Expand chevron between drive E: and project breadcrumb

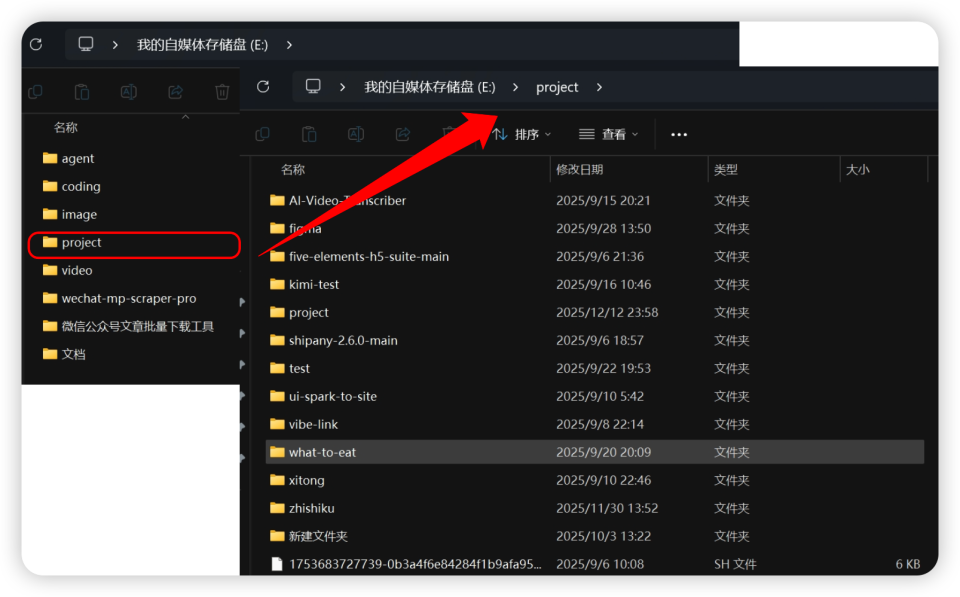516,87
